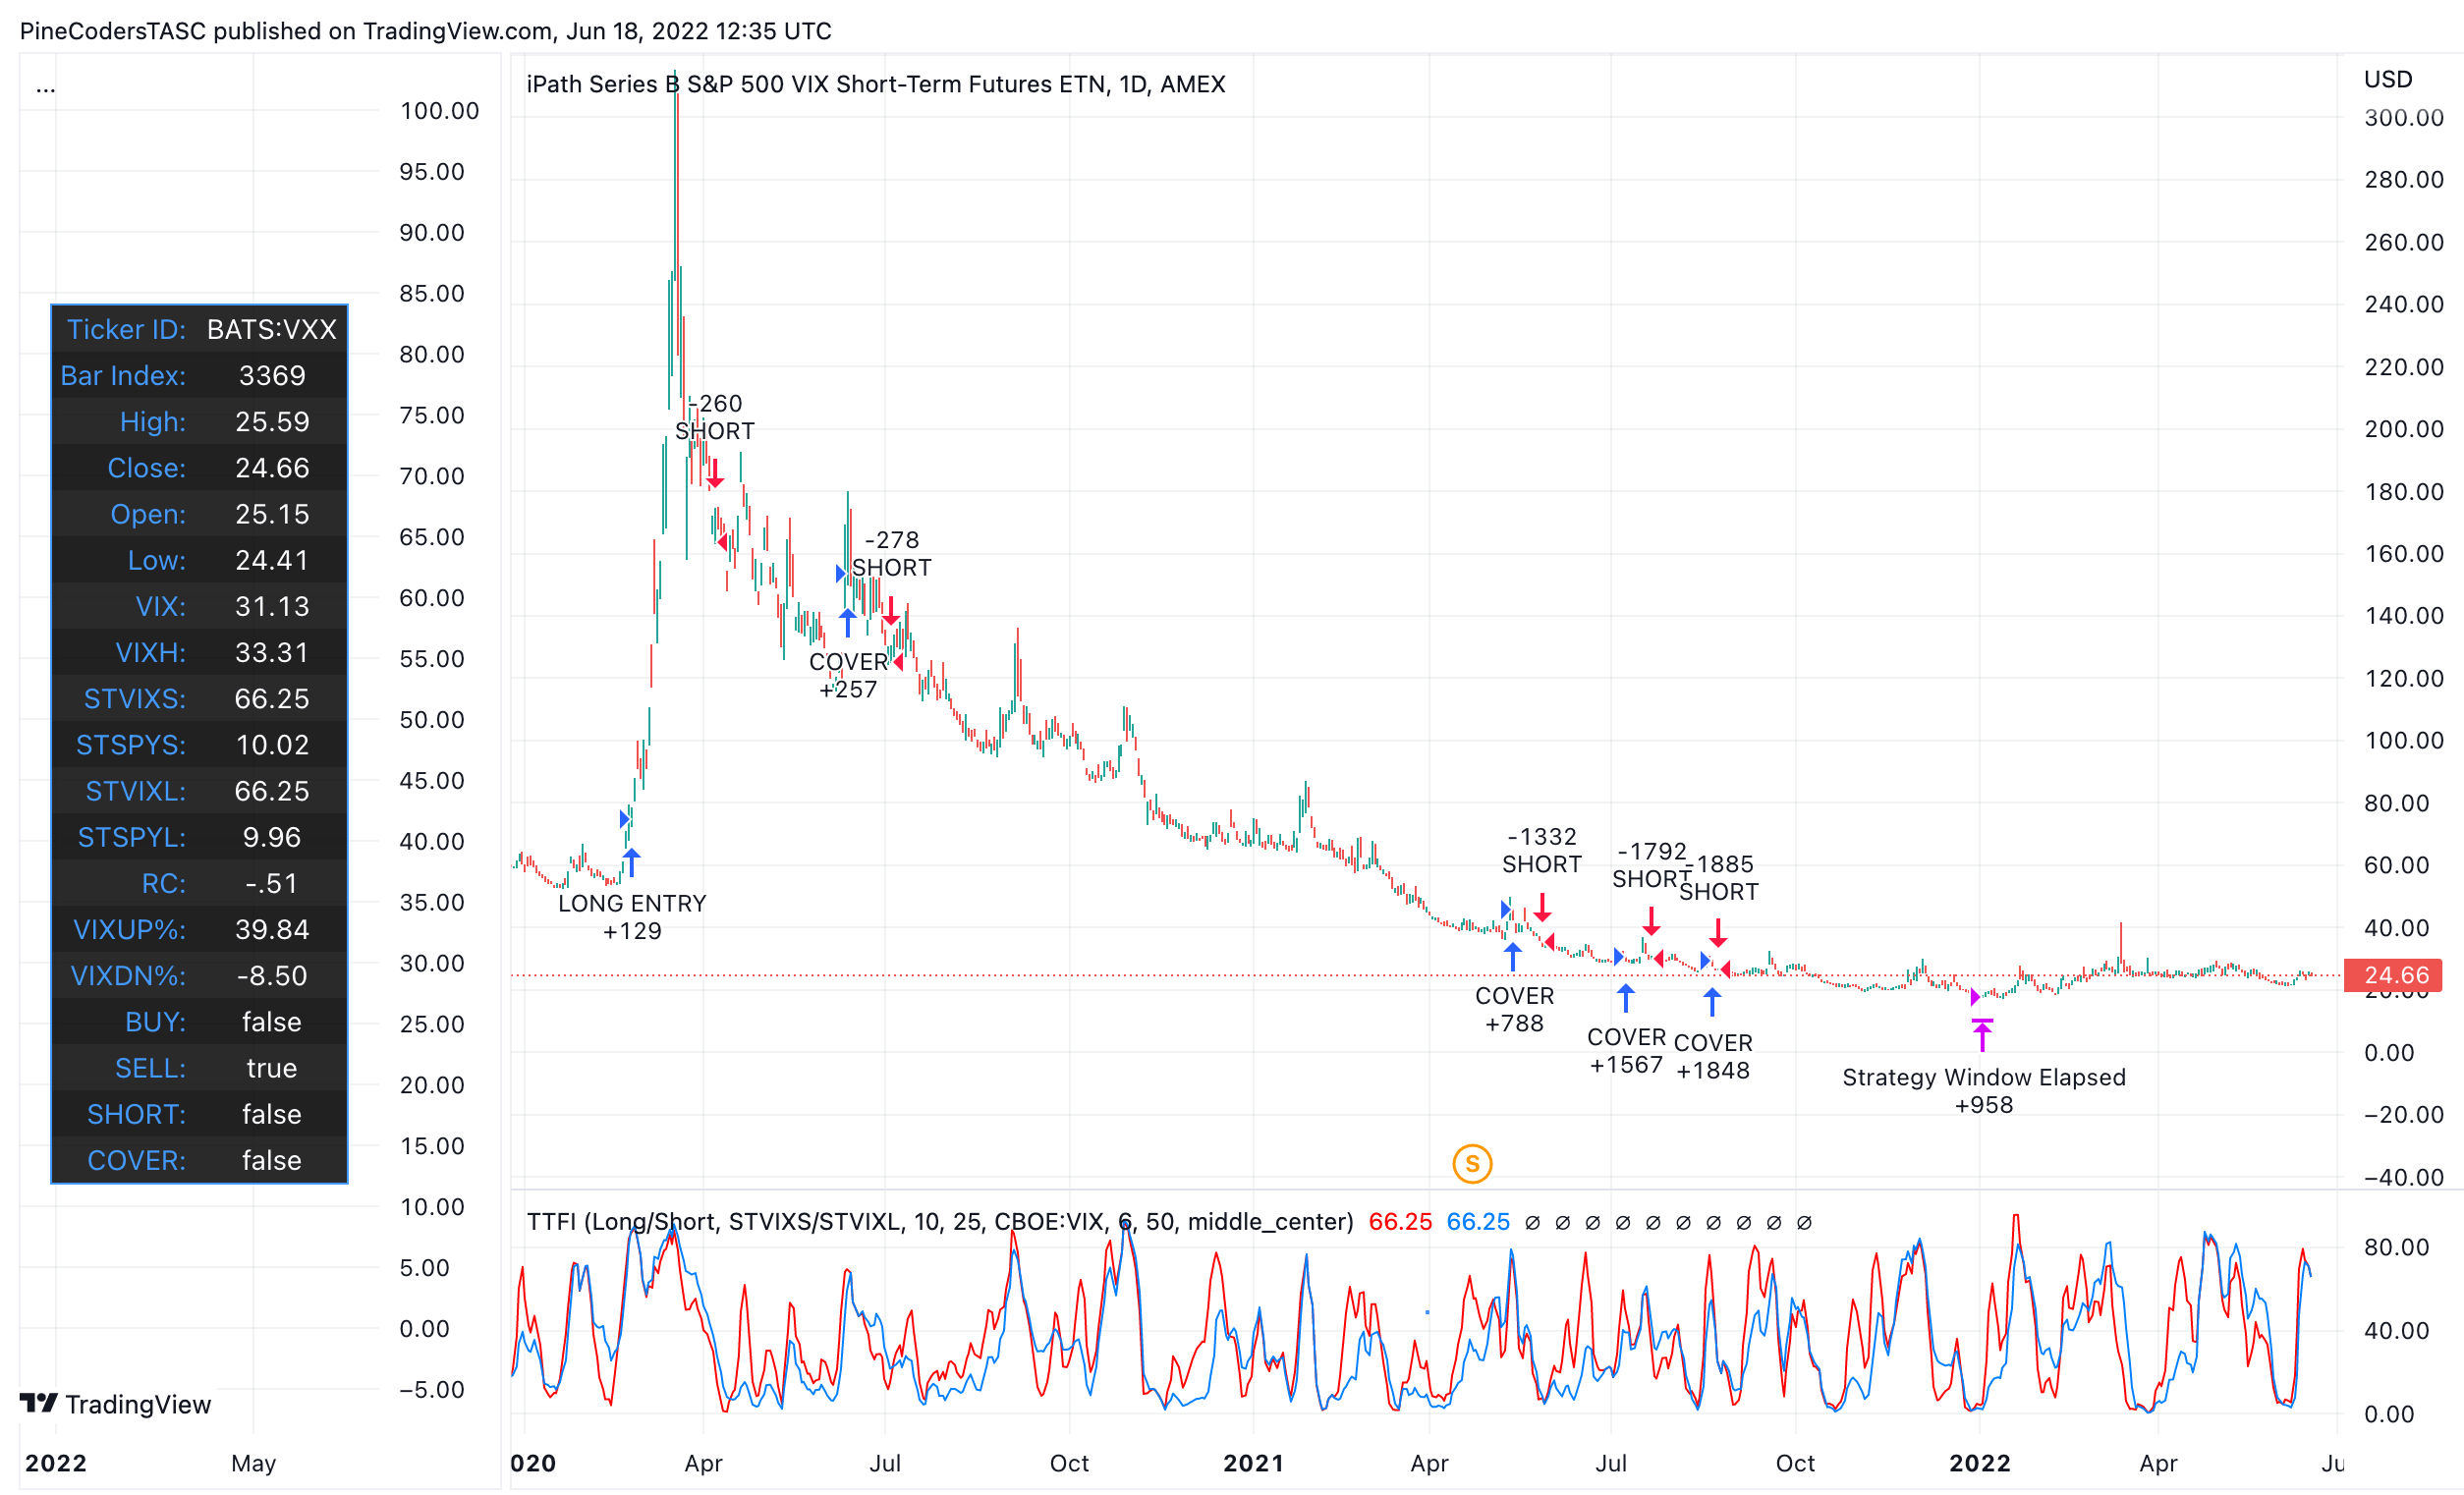Click the red 66.25 value in TTFI legend

1400,1222
